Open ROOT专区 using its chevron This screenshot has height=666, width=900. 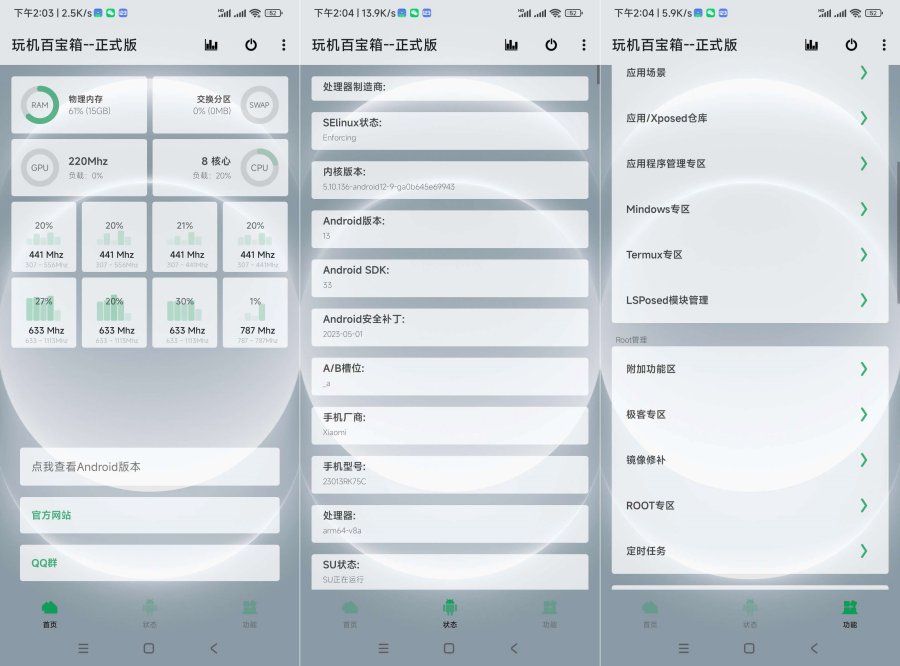coord(863,505)
